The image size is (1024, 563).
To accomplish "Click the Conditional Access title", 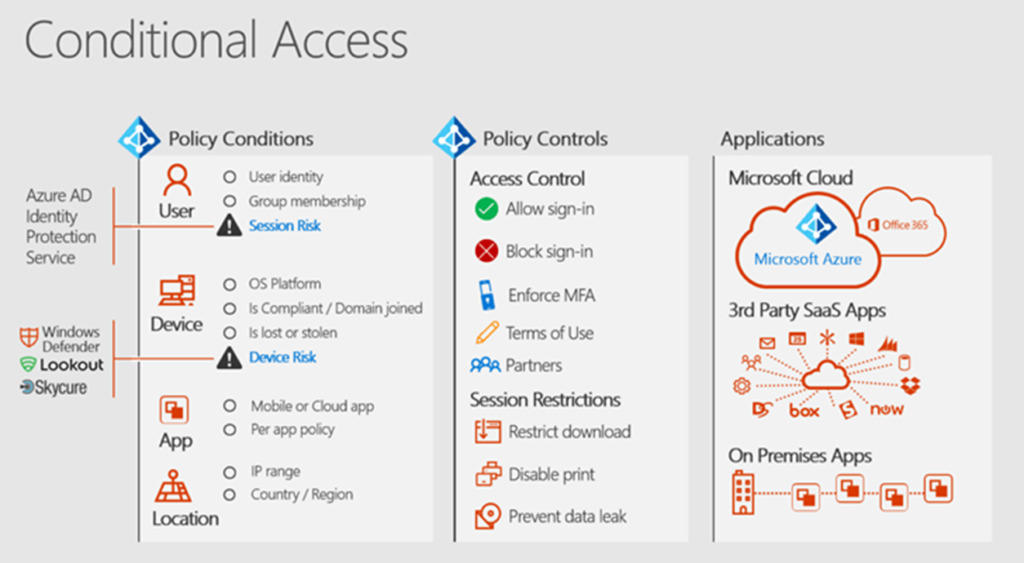I will pos(216,40).
